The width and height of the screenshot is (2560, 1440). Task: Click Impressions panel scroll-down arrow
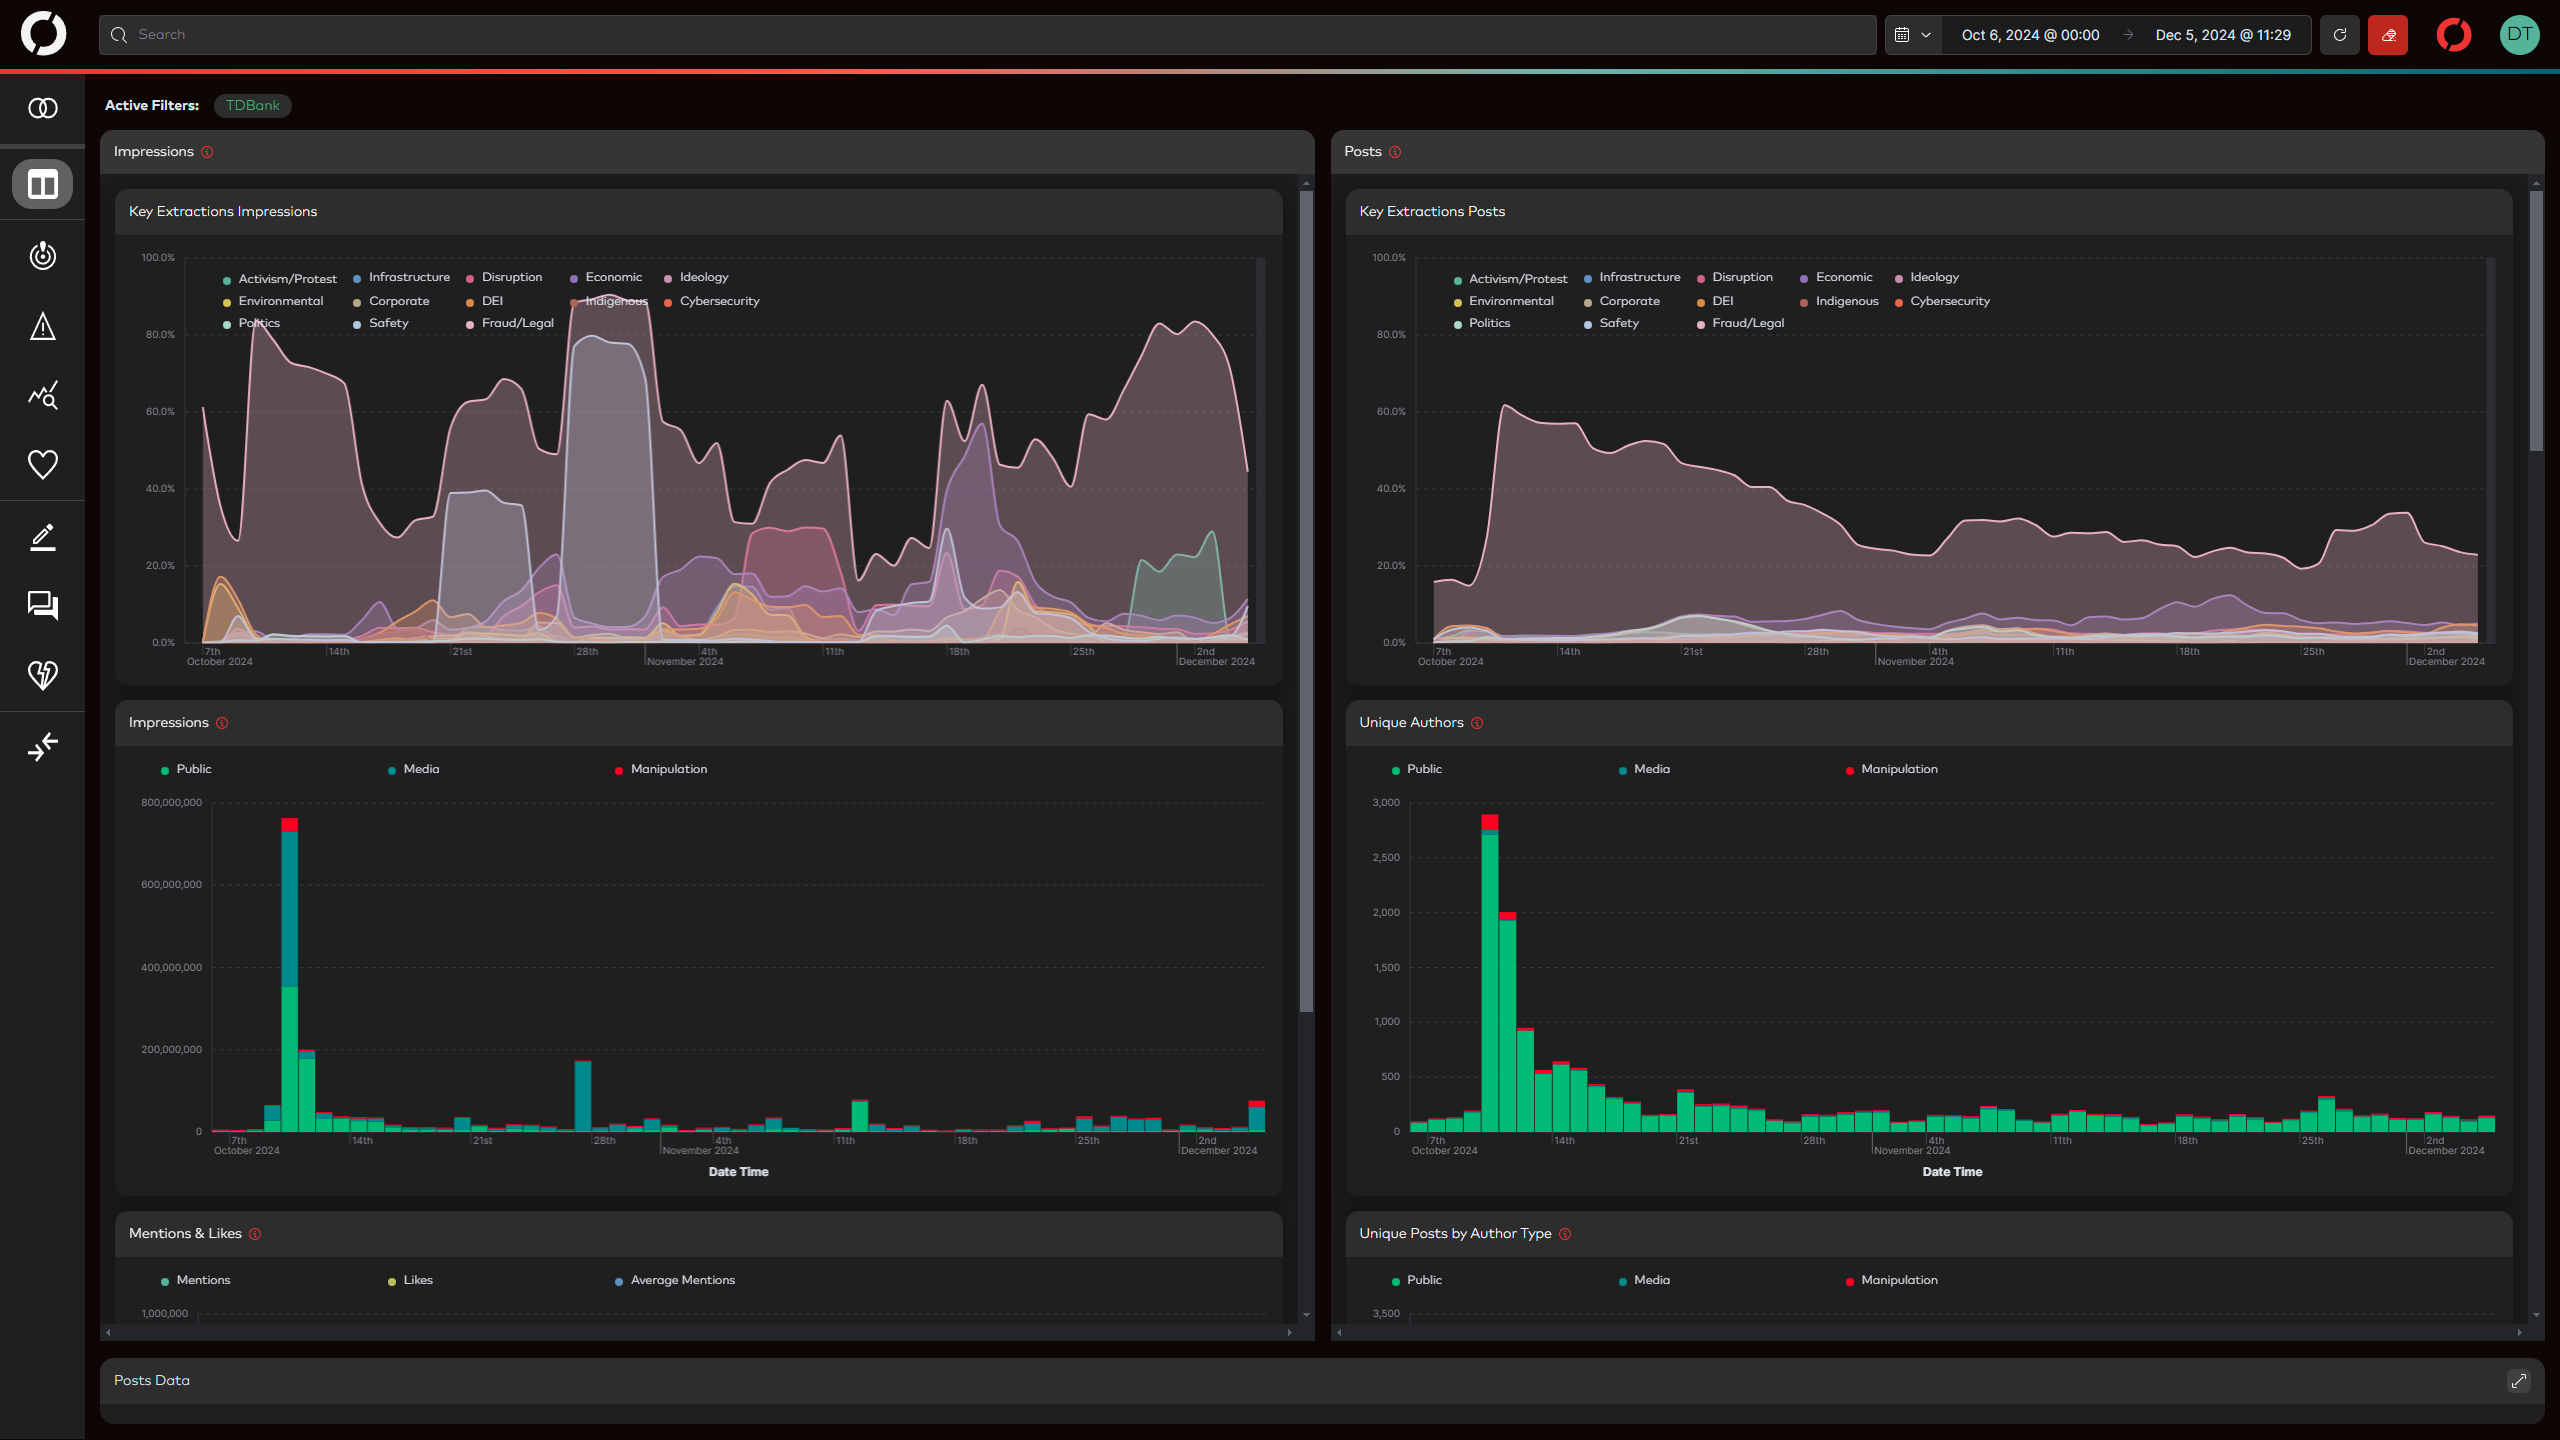(x=1306, y=1315)
